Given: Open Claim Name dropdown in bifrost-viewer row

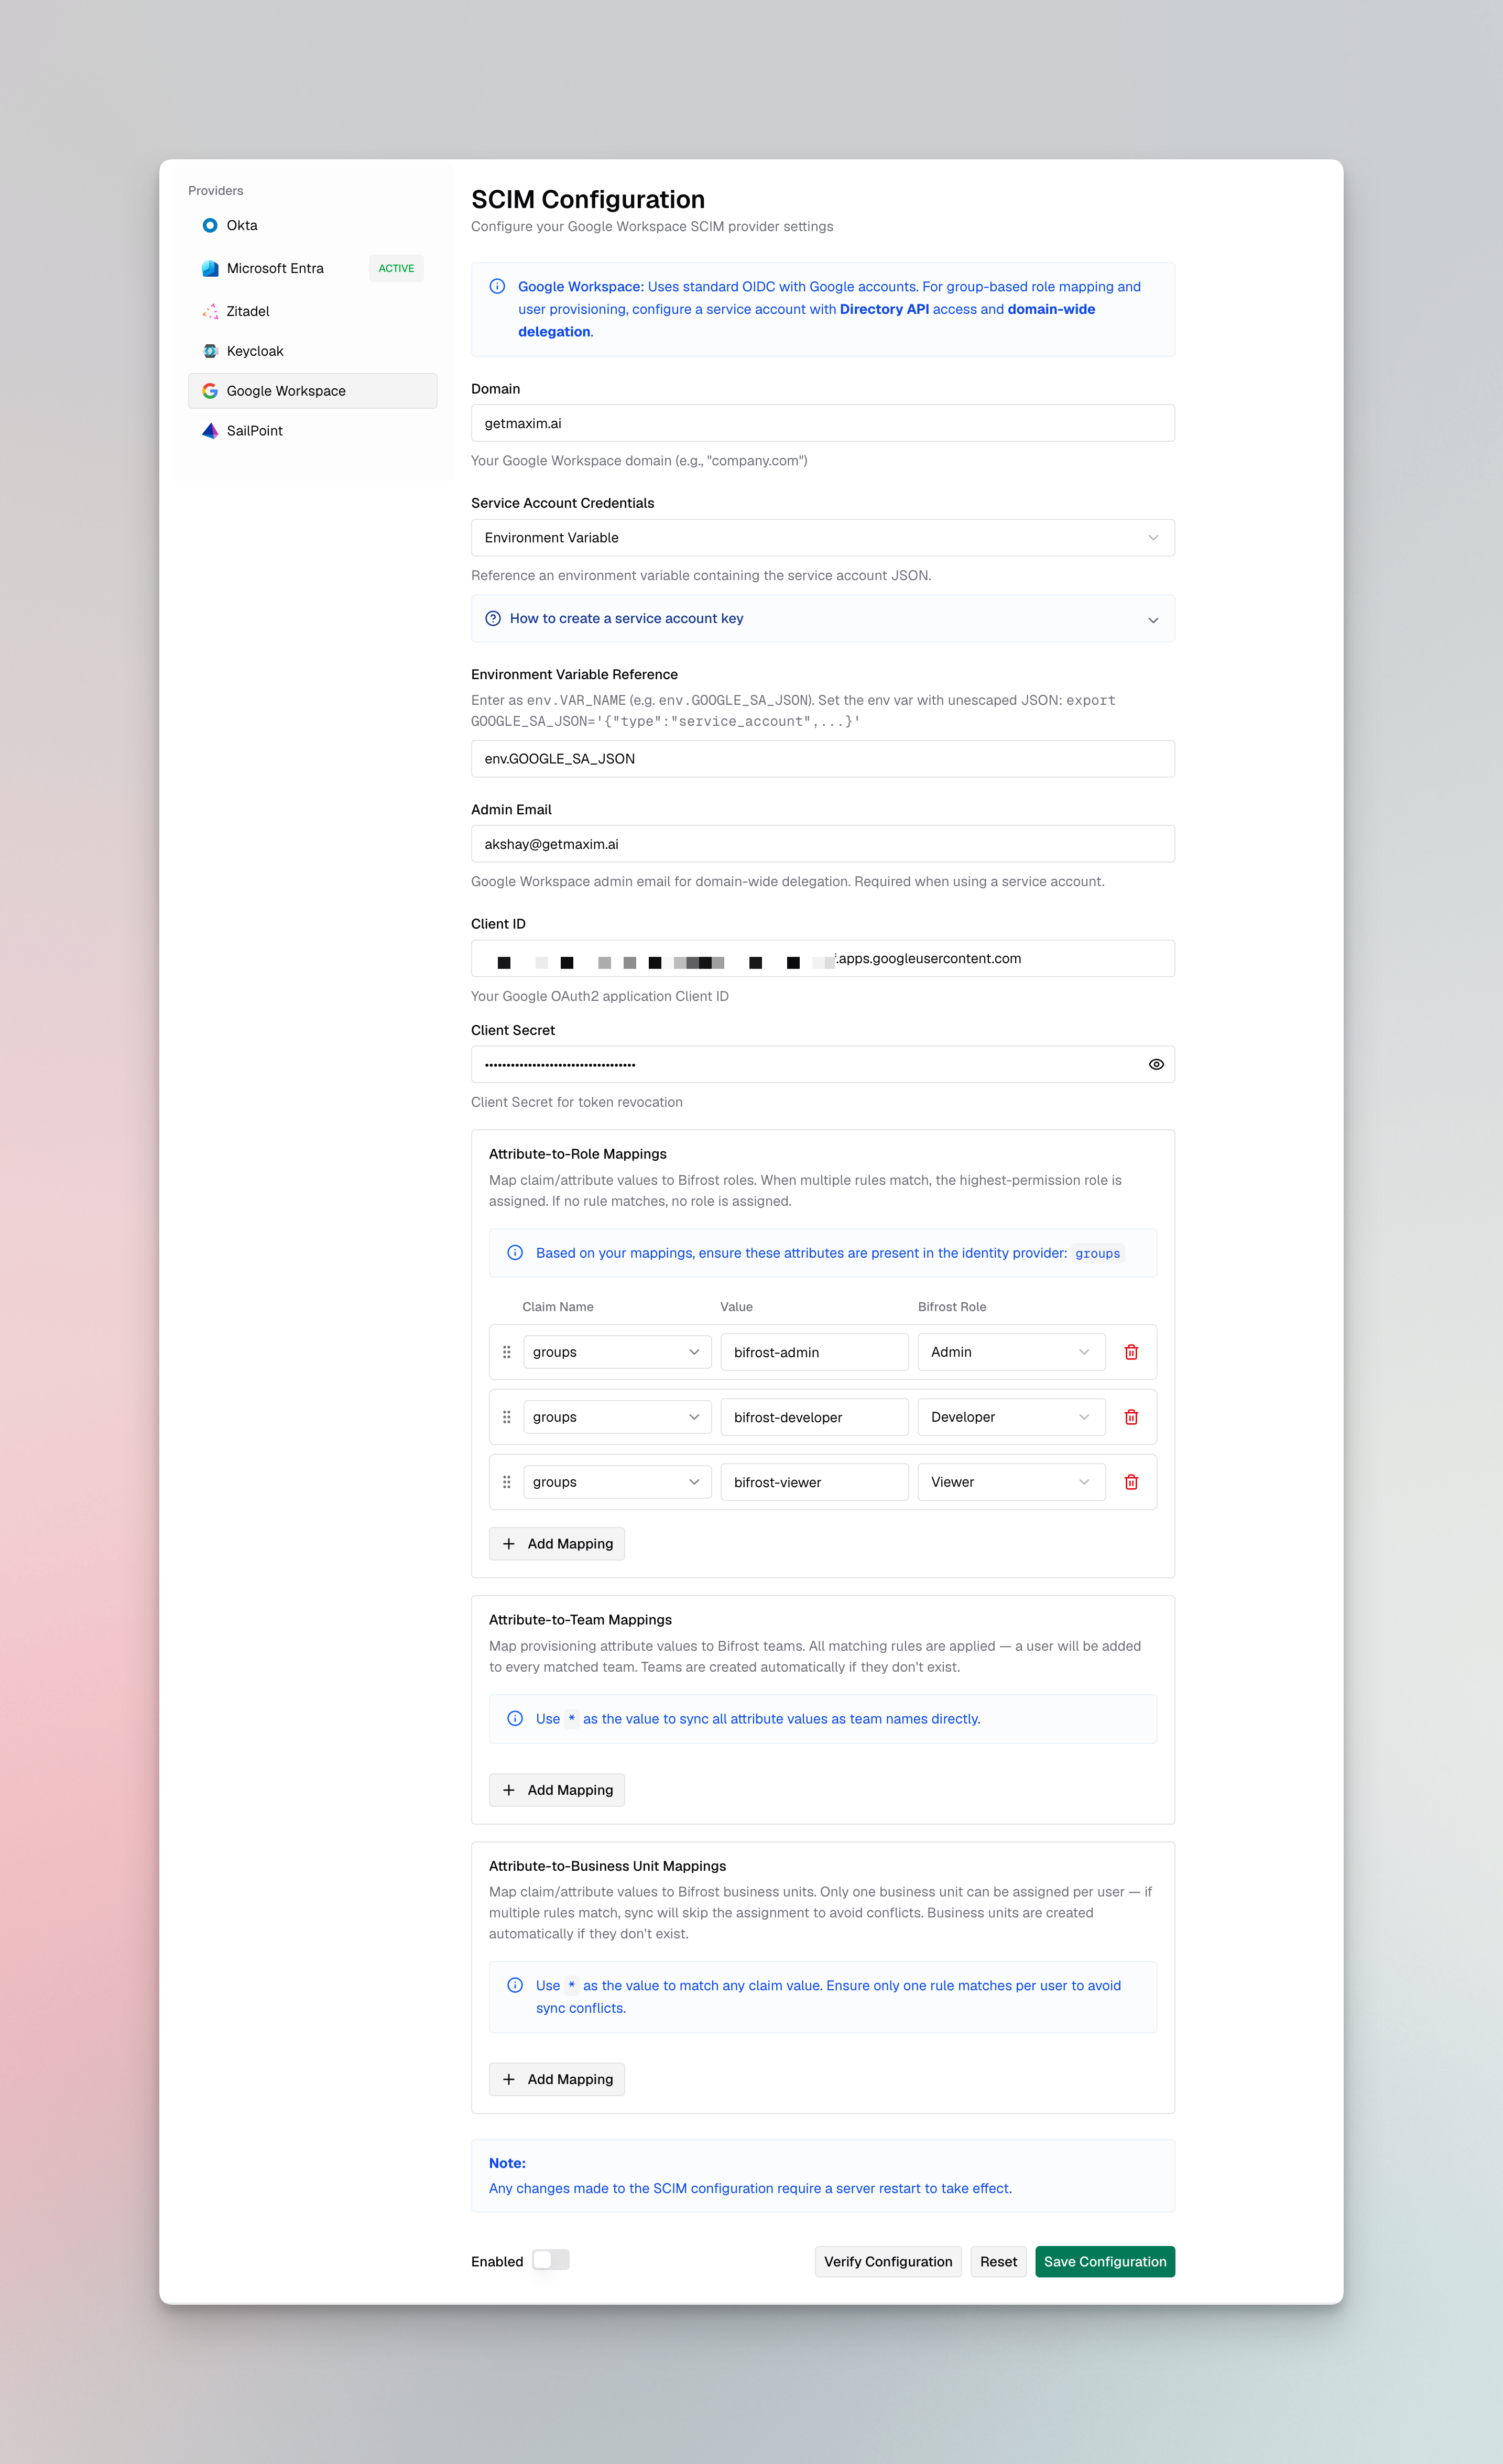Looking at the screenshot, I should pos(617,1482).
